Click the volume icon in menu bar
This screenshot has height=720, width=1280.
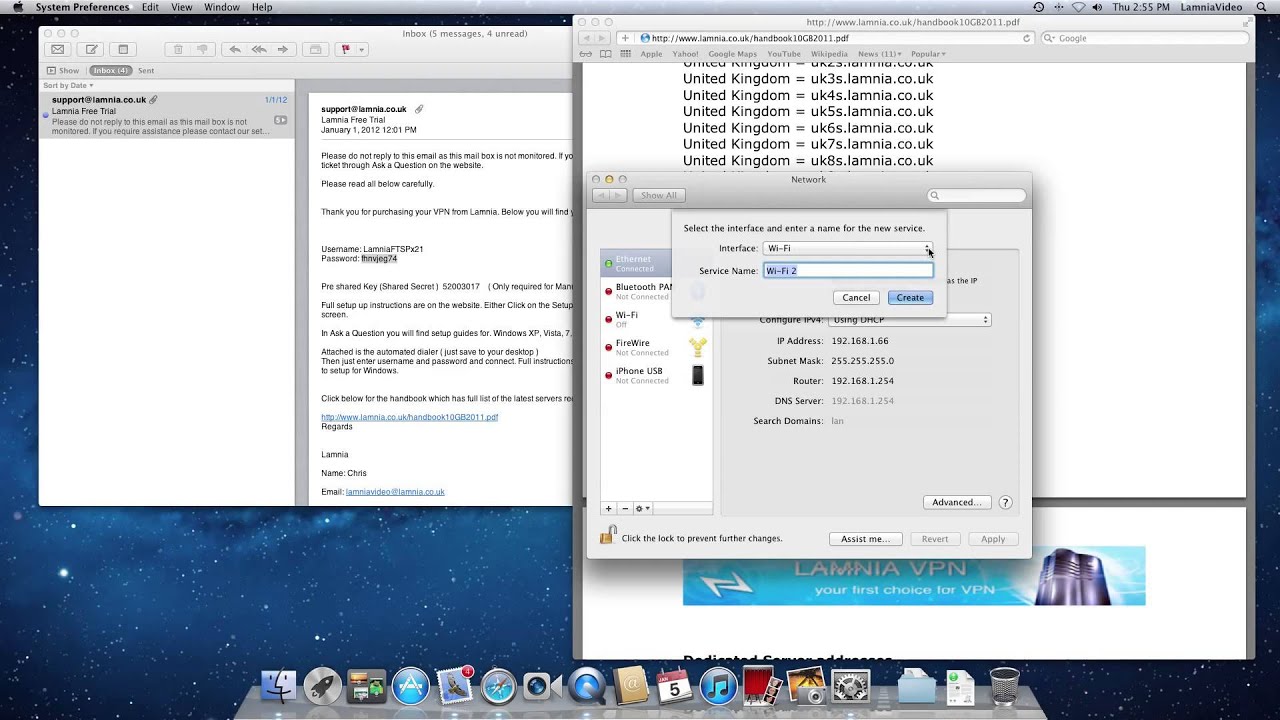point(1097,7)
